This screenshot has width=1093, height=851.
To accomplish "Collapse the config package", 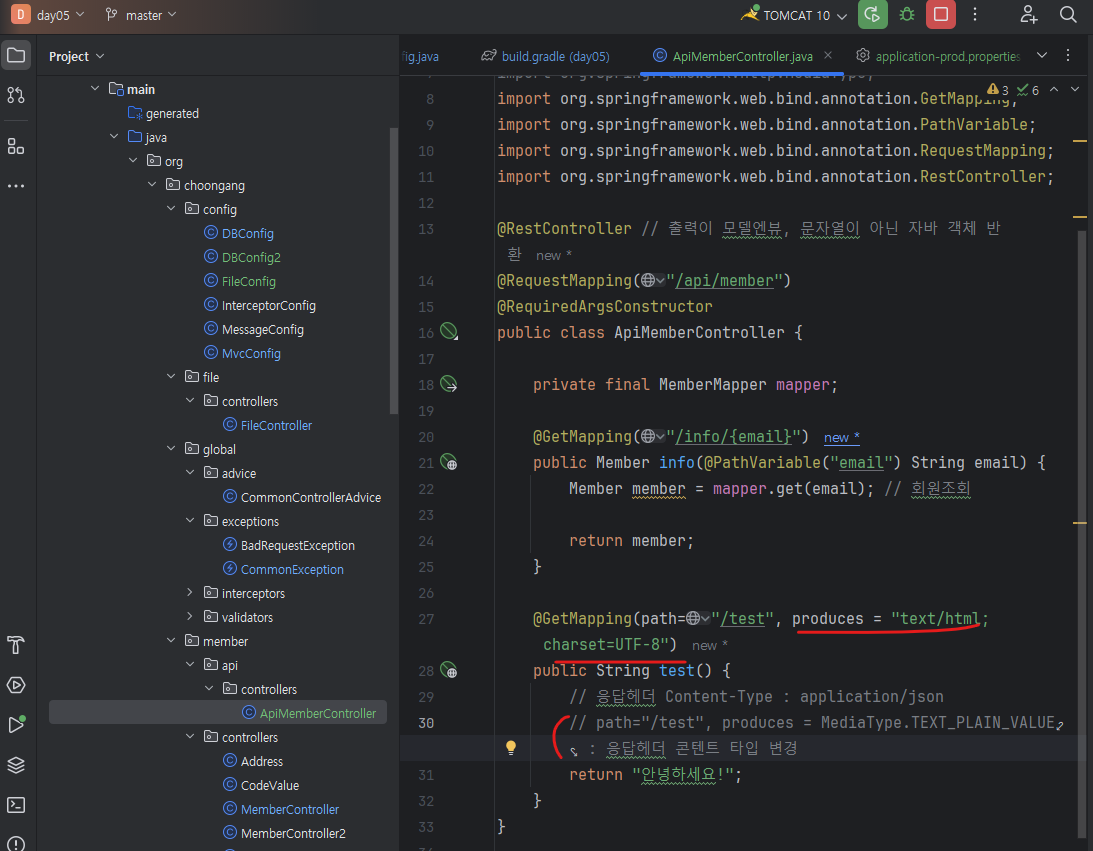I will click(x=171, y=208).
